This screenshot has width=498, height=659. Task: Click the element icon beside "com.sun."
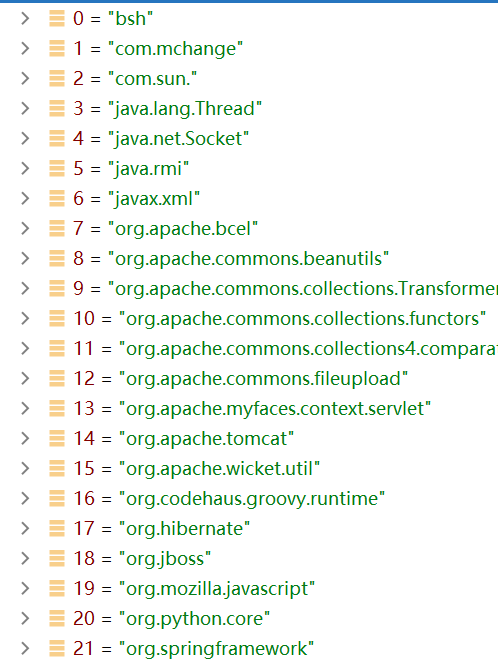(57, 79)
